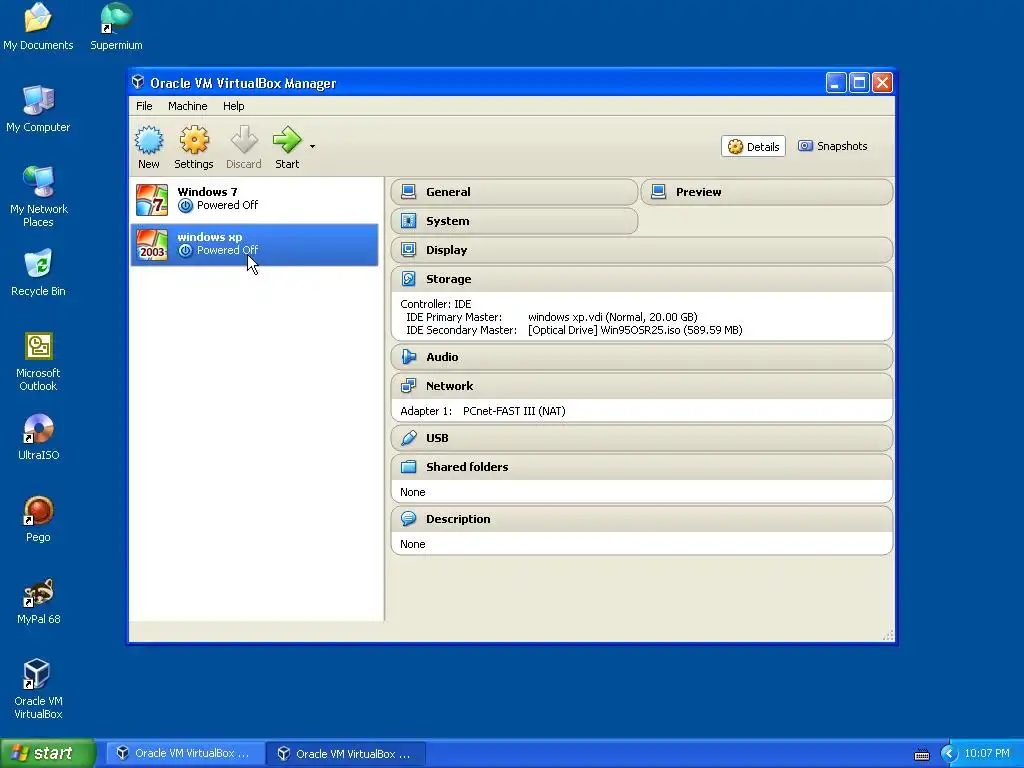Expand the Display section header
This screenshot has width=1024, height=768.
[x=642, y=249]
